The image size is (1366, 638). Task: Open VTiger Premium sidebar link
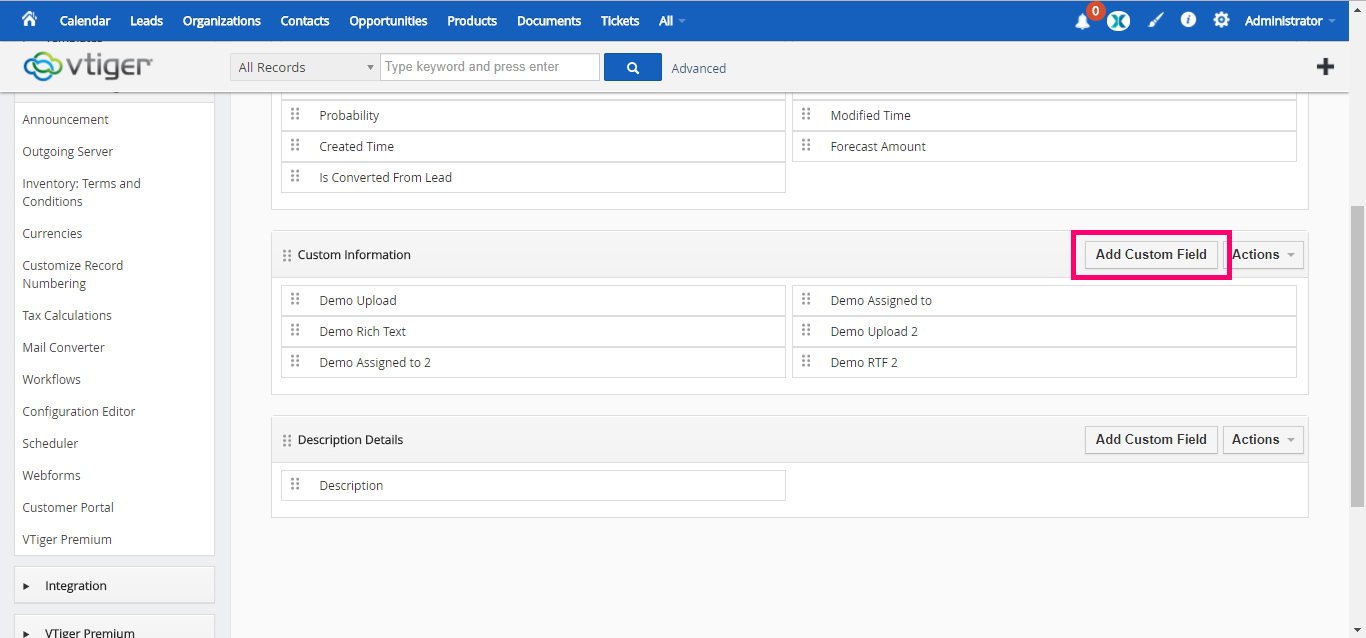point(67,539)
